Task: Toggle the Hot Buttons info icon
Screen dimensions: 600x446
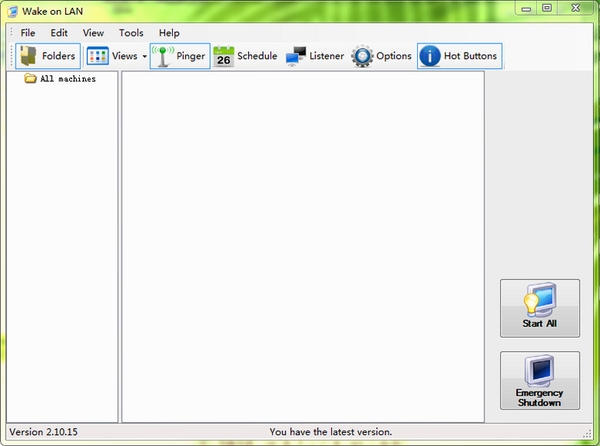Action: pyautogui.click(x=430, y=56)
